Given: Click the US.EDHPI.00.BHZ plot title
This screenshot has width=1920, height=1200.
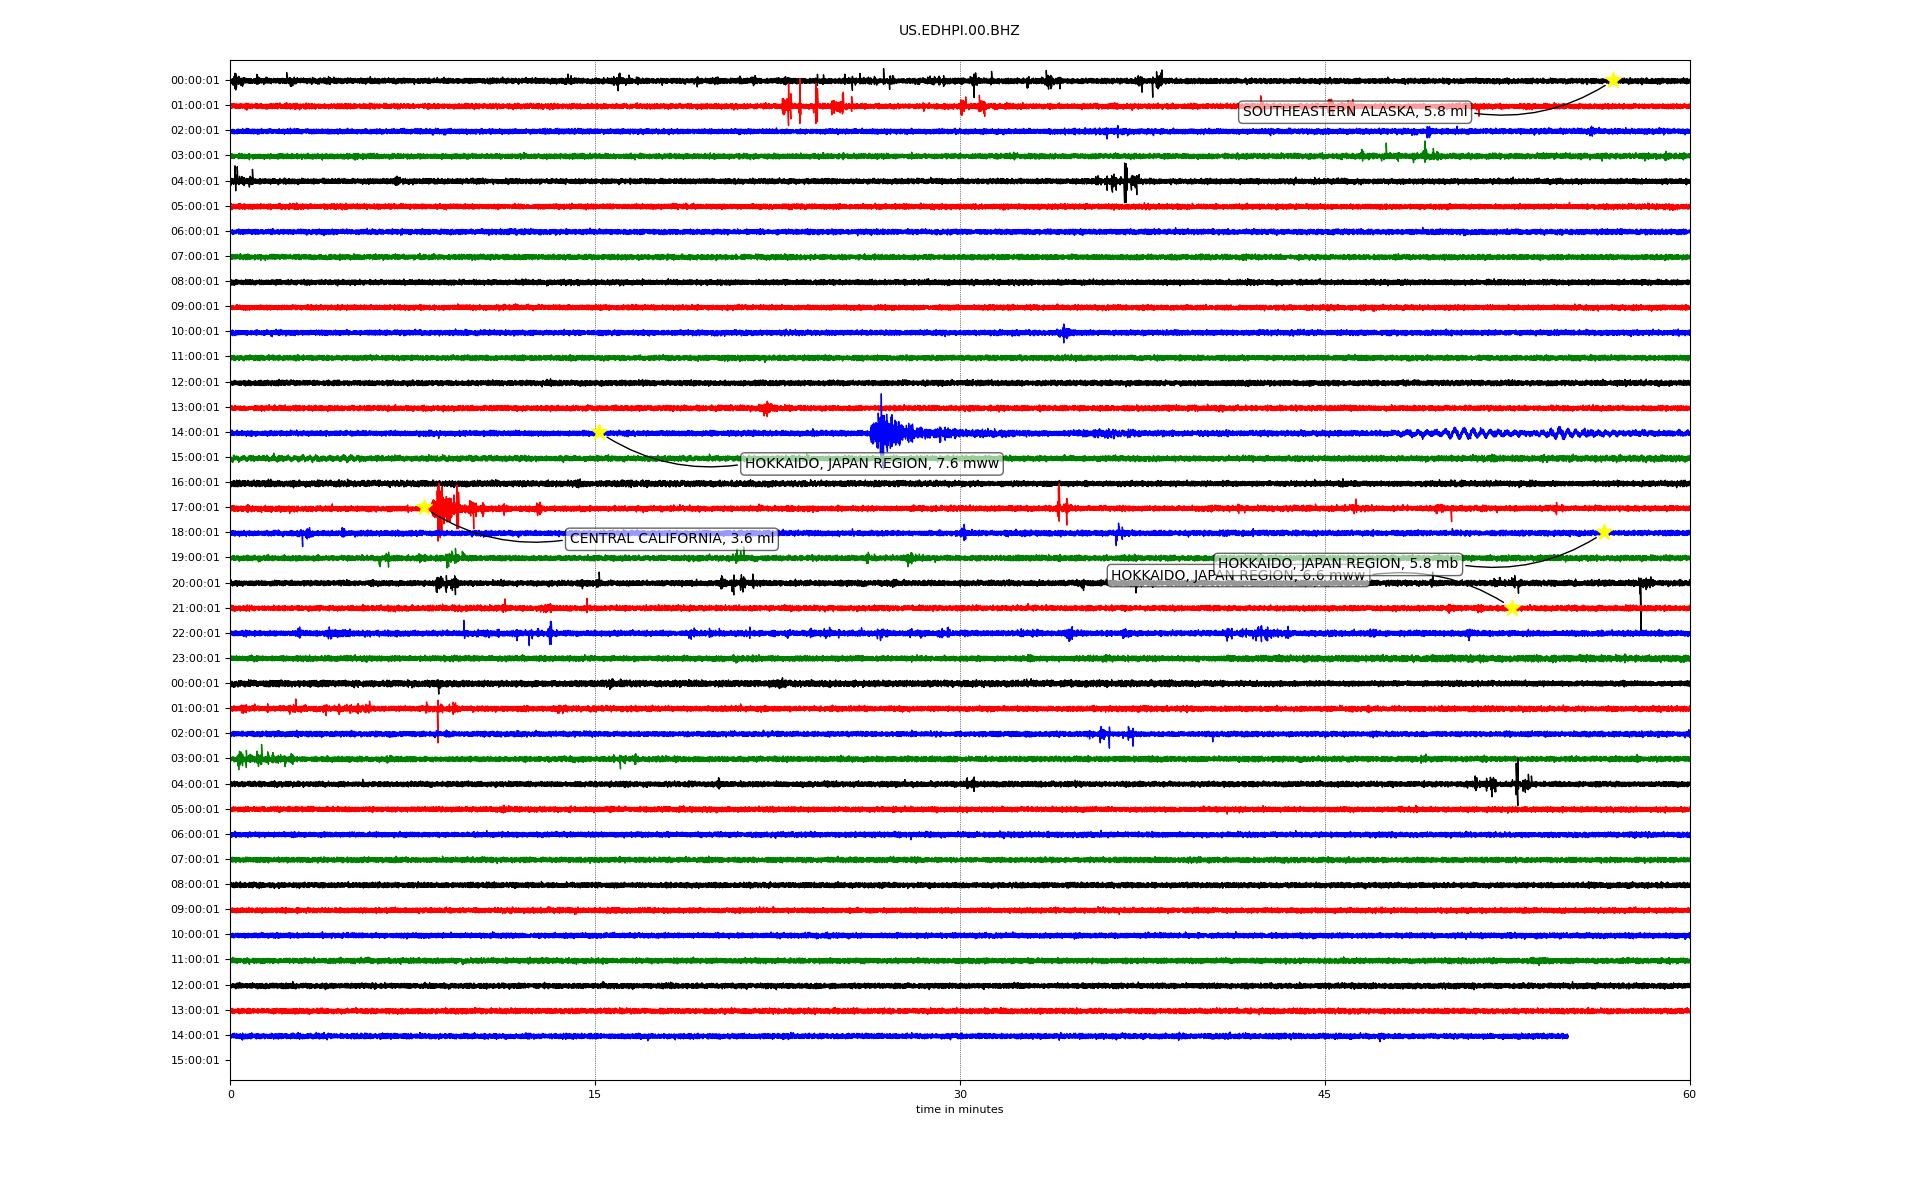Looking at the screenshot, I should 958,31.
